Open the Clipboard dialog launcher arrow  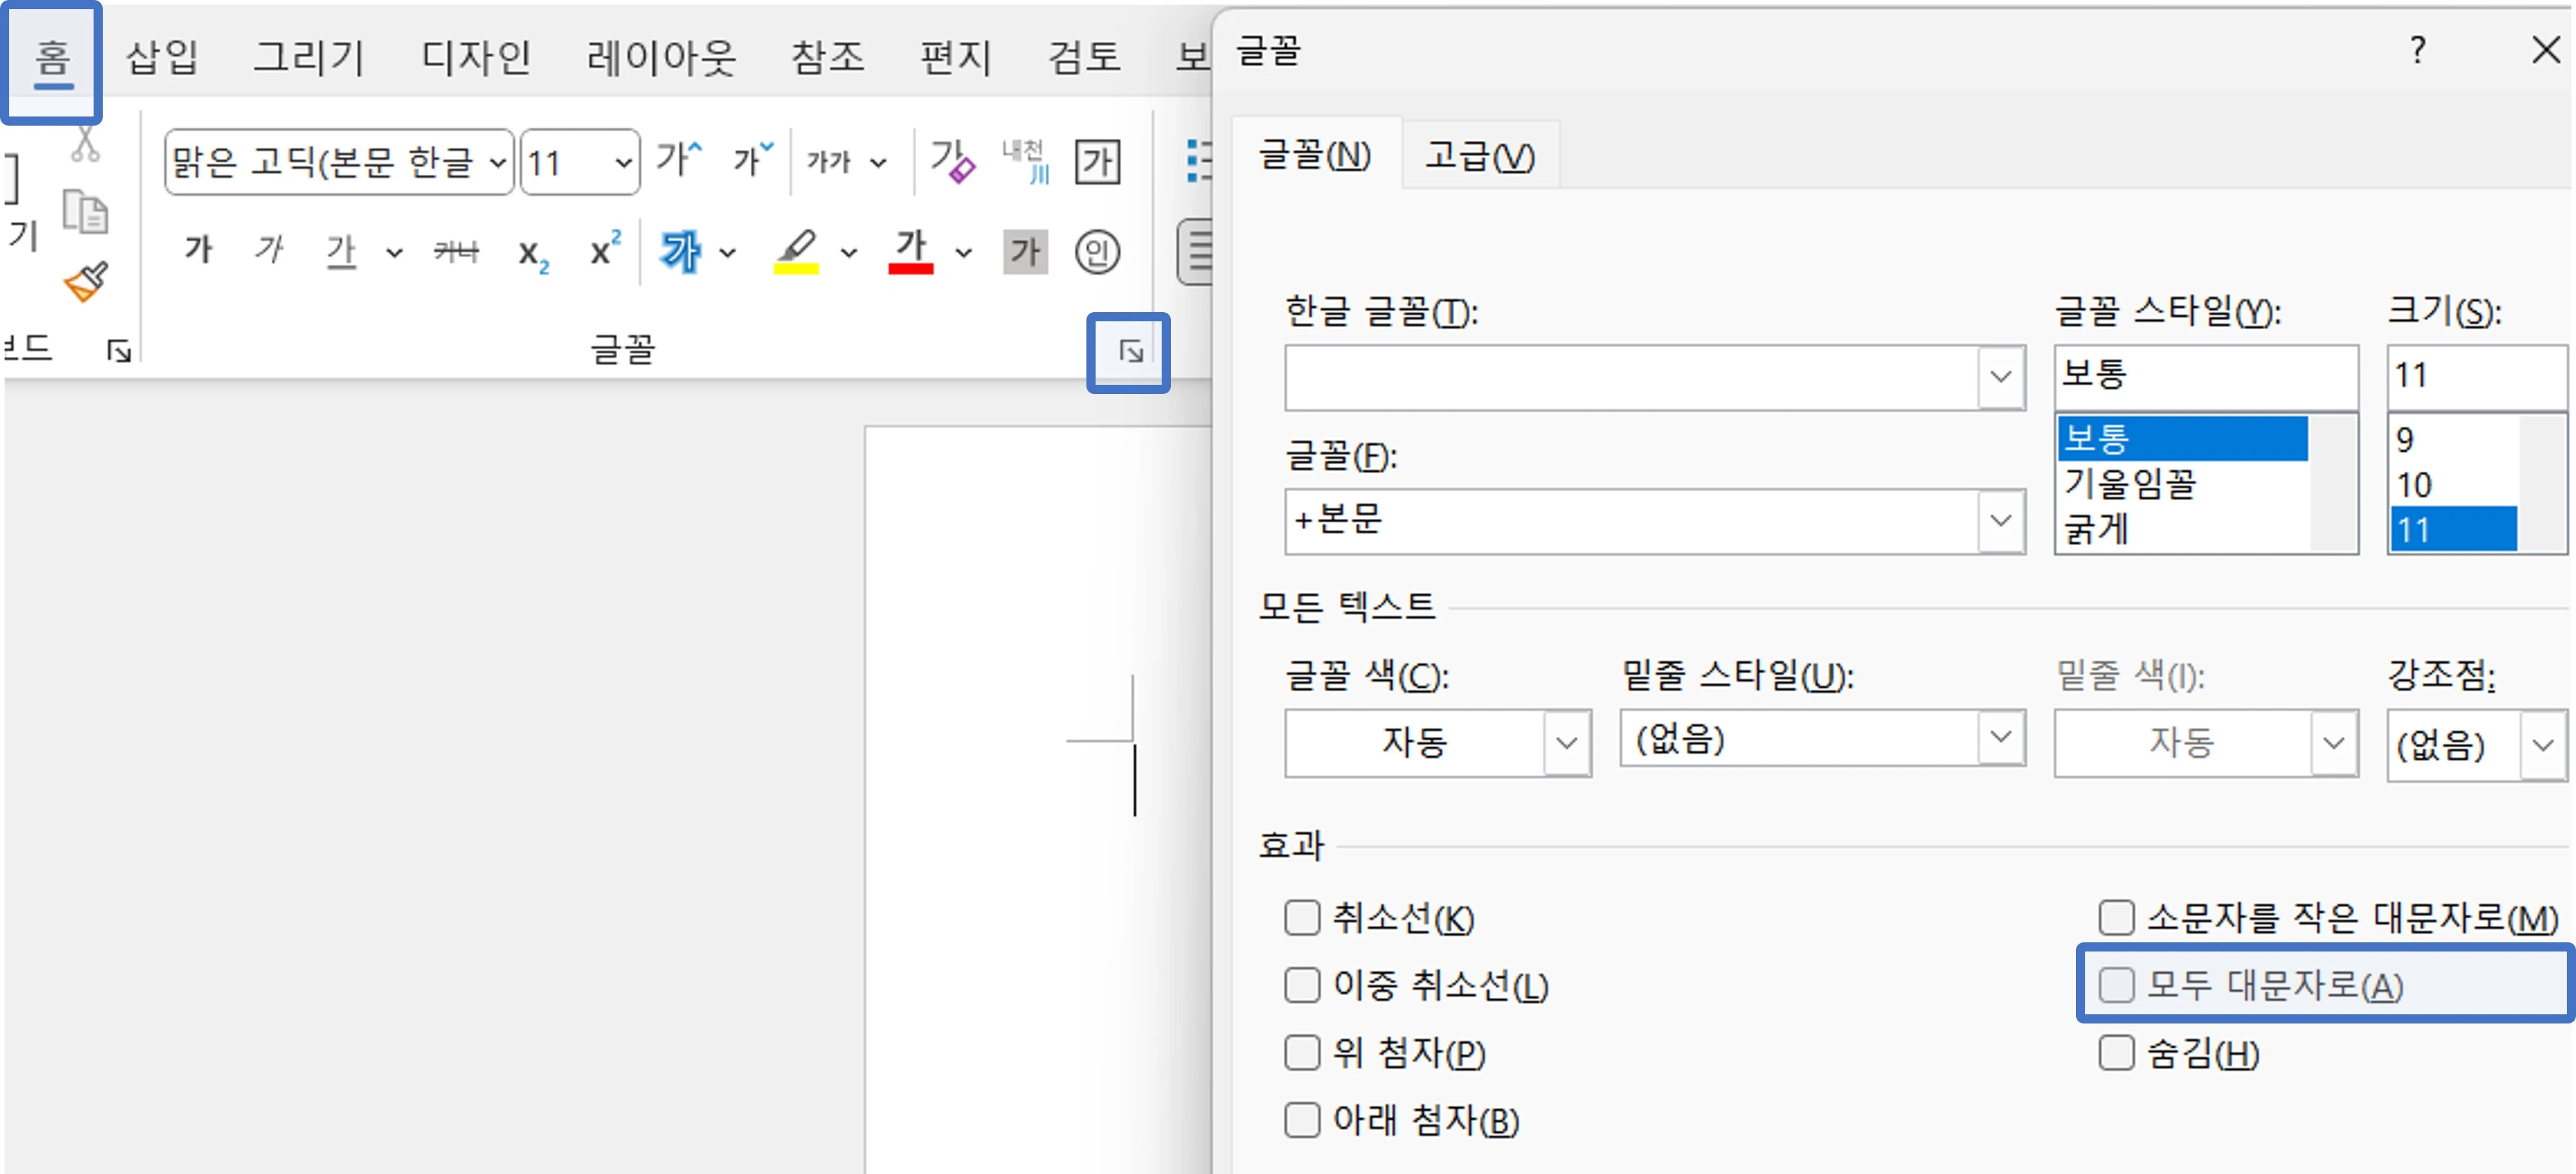[x=119, y=351]
